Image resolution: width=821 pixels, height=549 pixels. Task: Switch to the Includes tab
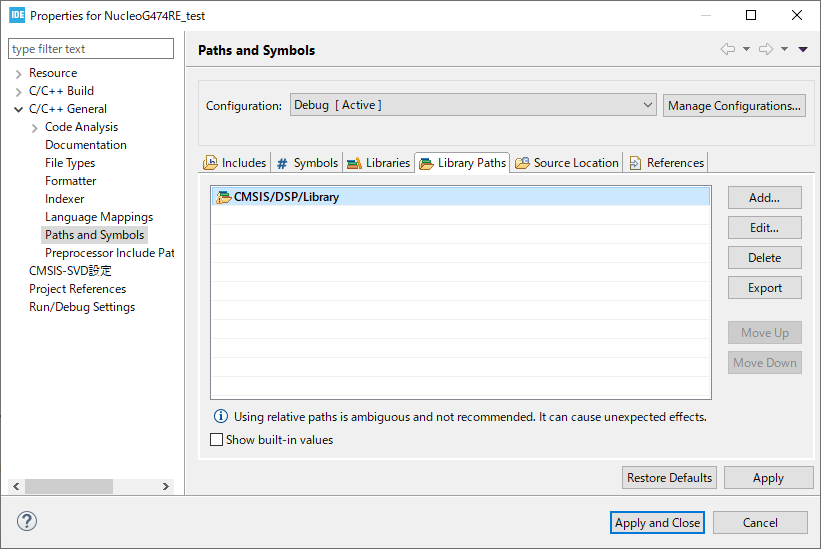point(235,163)
